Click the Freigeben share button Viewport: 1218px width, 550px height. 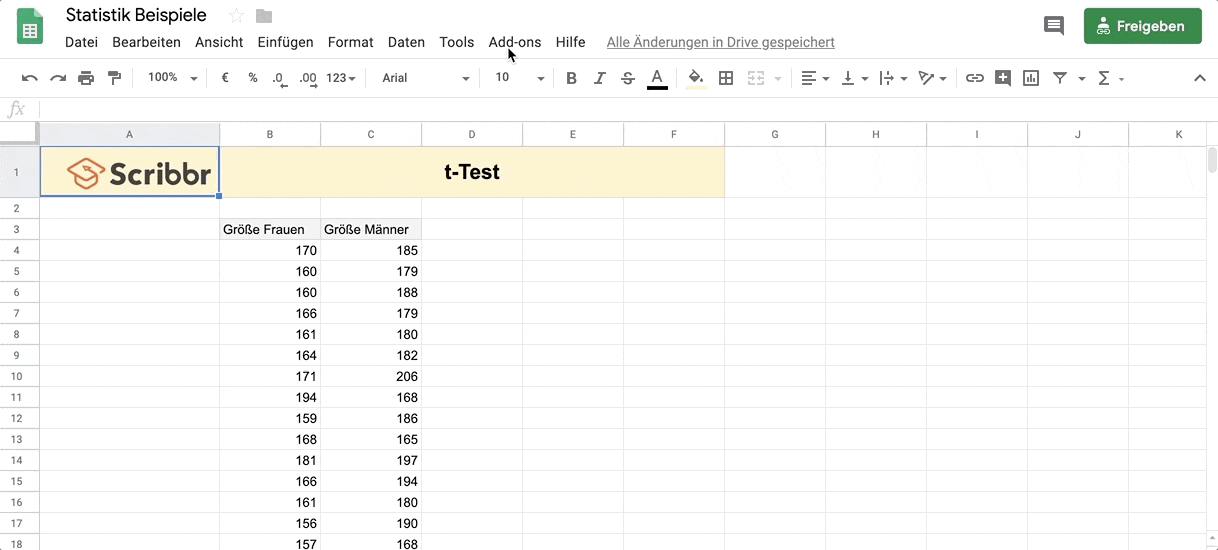point(1142,27)
